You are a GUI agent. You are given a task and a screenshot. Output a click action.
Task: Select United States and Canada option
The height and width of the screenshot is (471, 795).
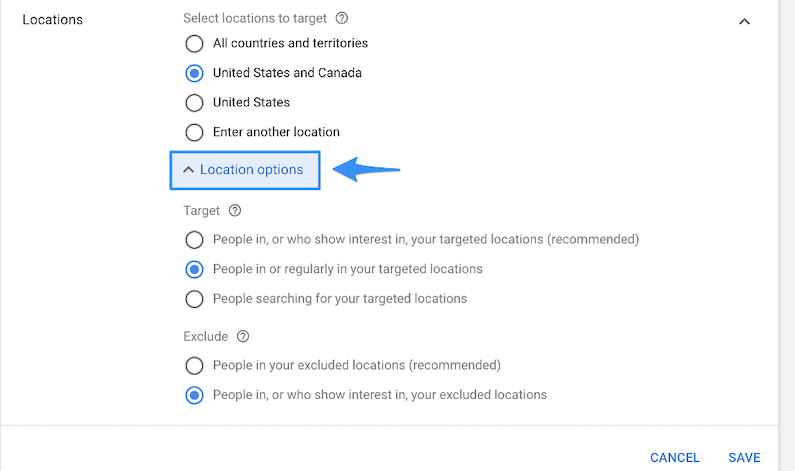point(194,73)
